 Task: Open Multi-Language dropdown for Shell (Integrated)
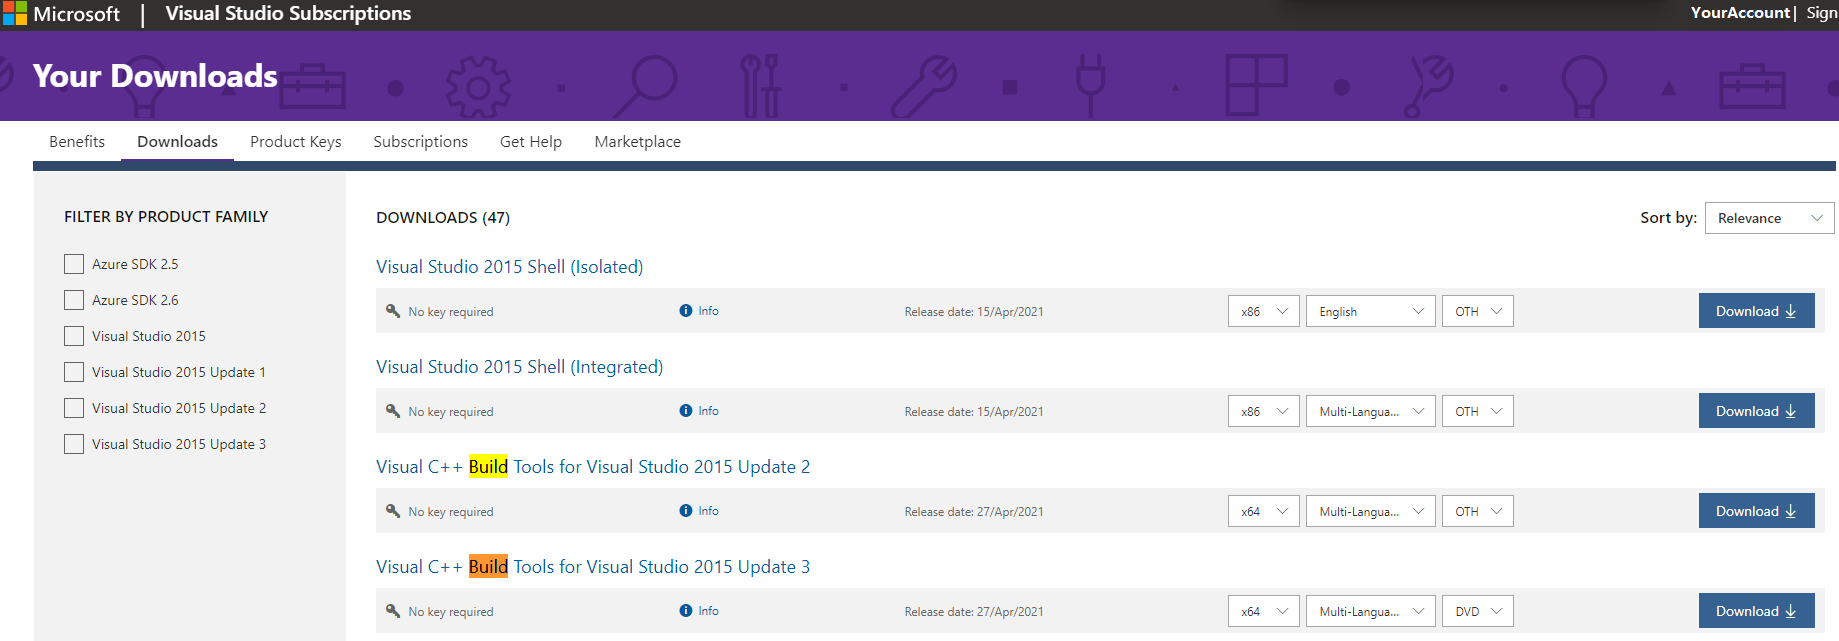[x=1370, y=411]
